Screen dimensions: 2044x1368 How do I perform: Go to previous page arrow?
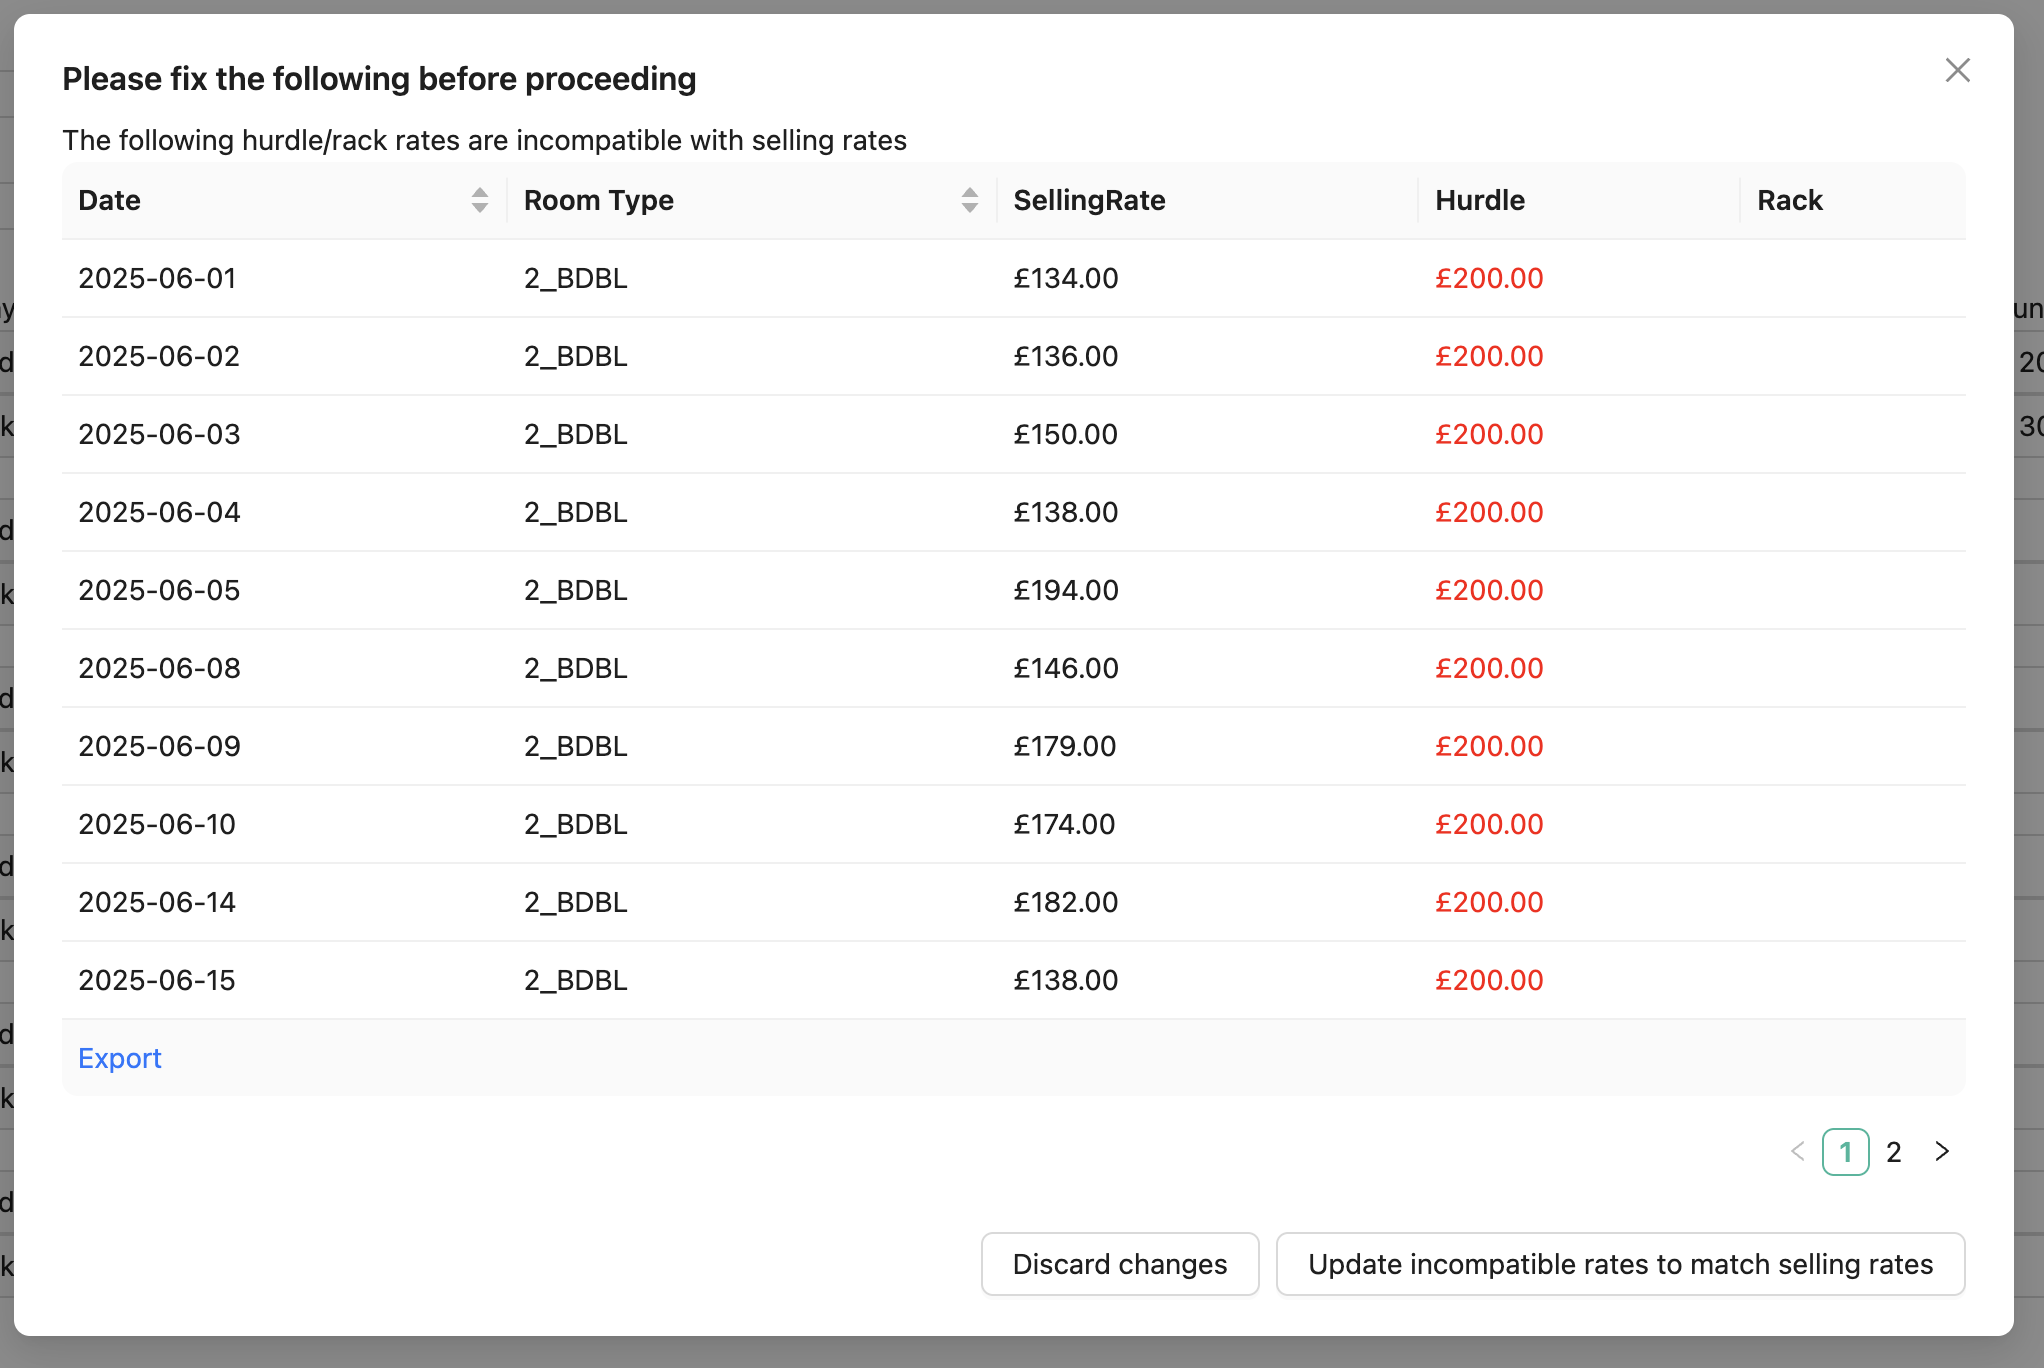(x=1797, y=1152)
